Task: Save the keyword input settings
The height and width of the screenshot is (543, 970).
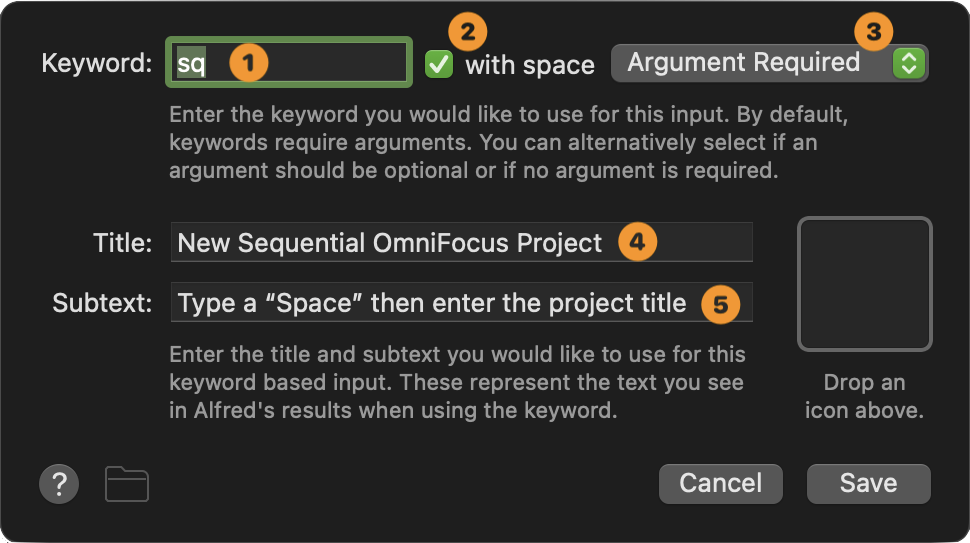Action: tap(868, 483)
